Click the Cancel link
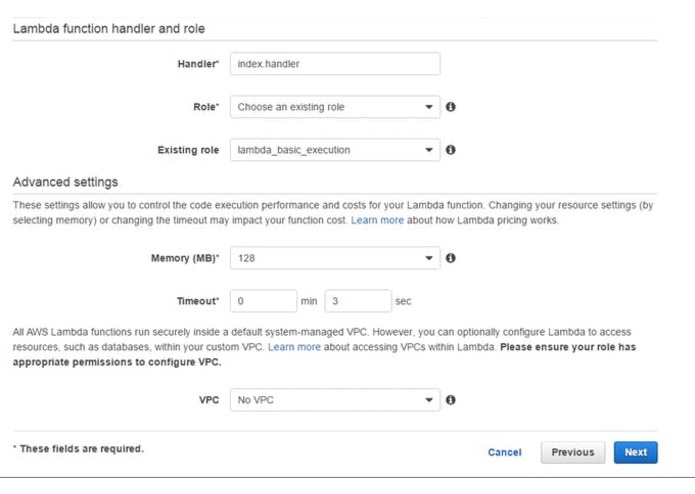695x494 pixels. click(x=504, y=452)
